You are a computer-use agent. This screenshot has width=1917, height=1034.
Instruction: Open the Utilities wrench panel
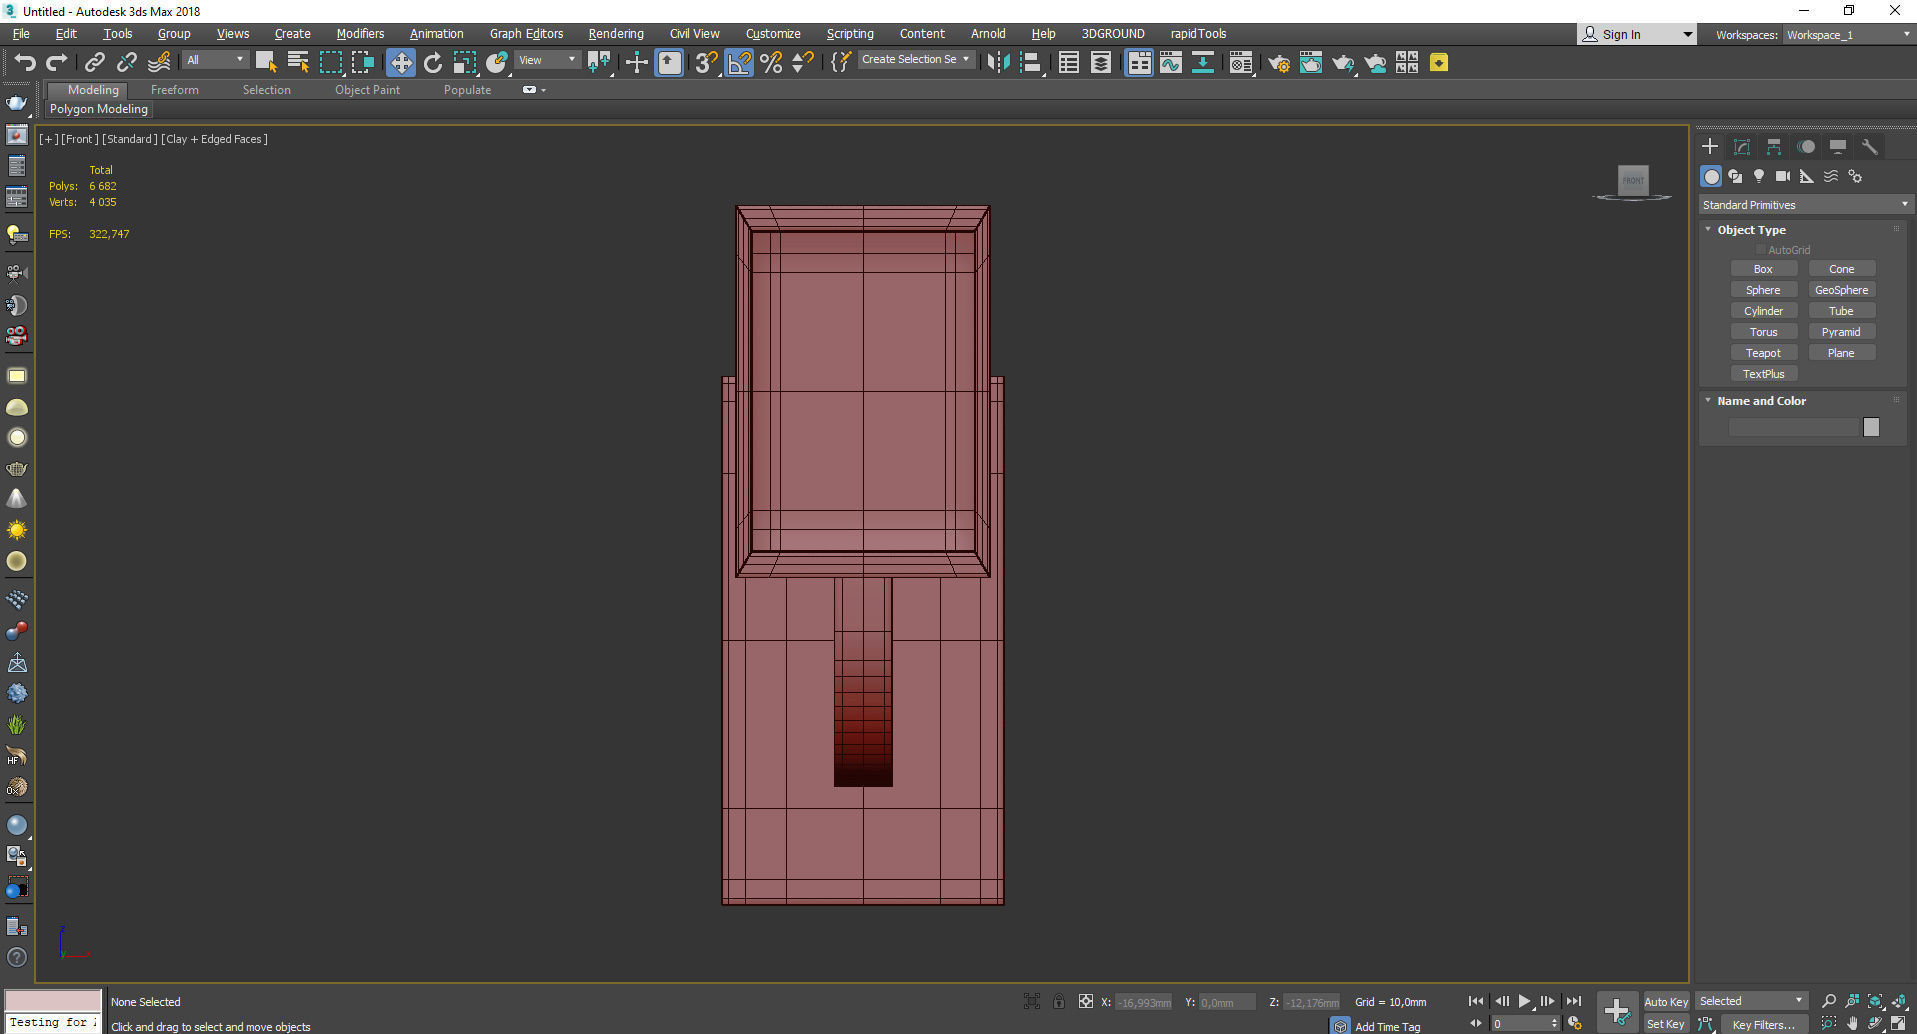(x=1869, y=147)
